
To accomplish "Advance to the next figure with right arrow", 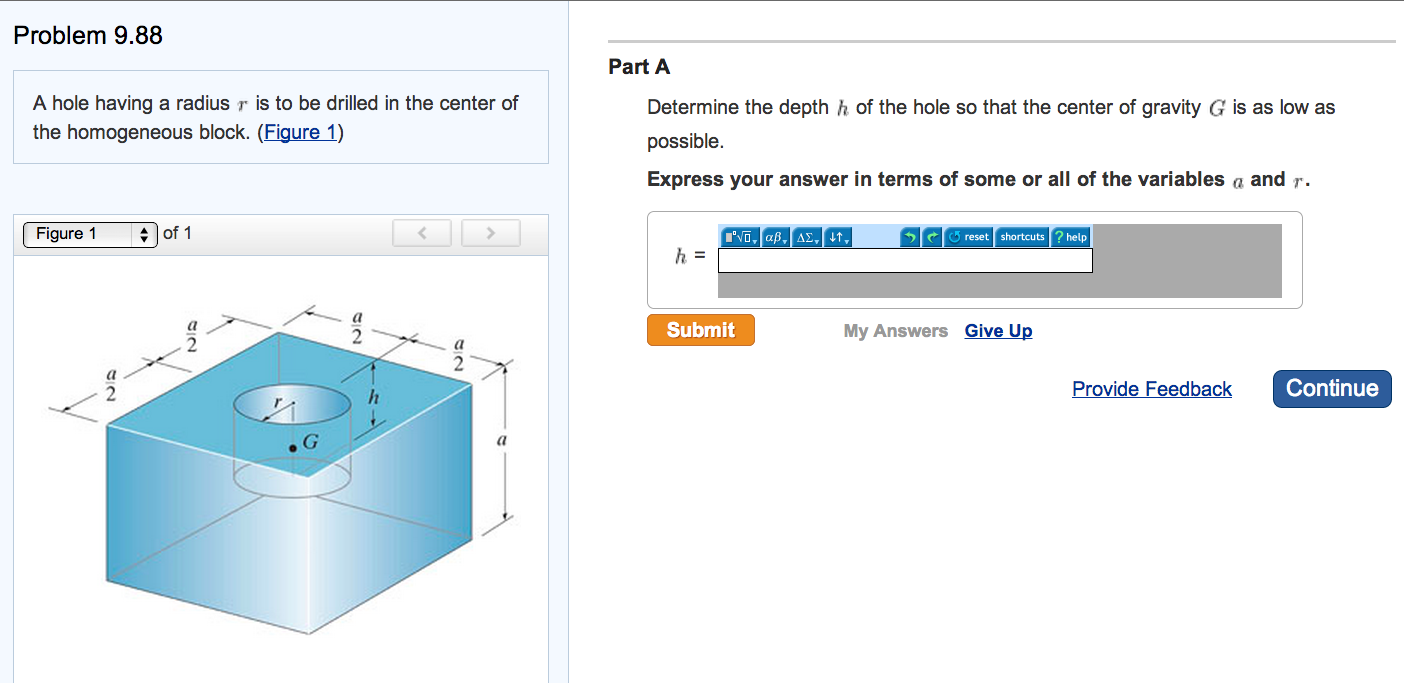I will tap(490, 232).
